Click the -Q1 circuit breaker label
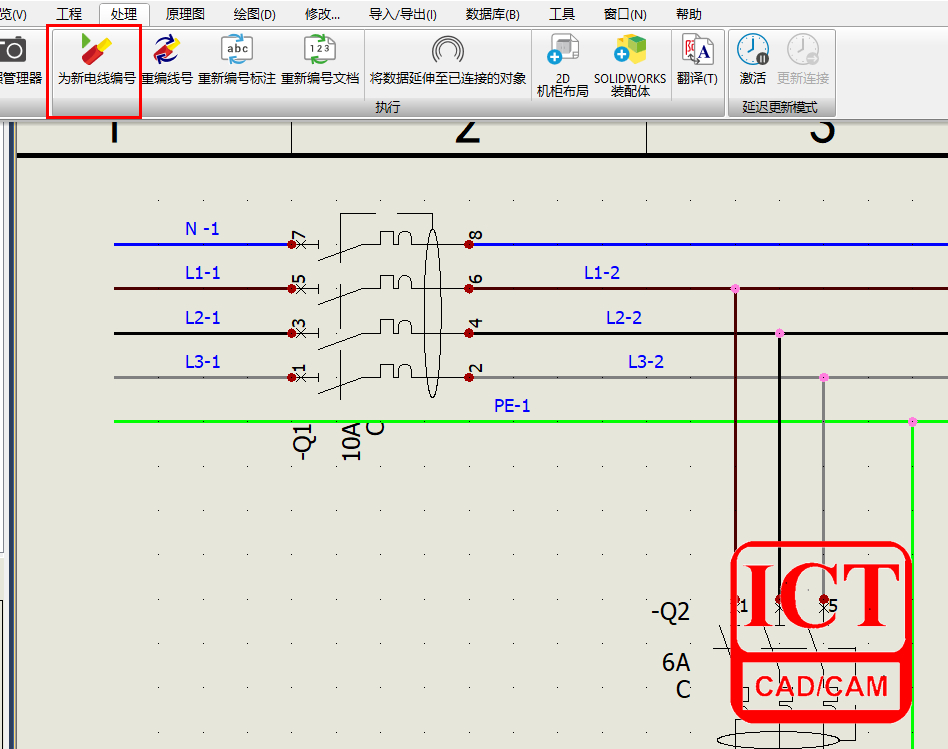Screen dimensions: 948x749 303,440
